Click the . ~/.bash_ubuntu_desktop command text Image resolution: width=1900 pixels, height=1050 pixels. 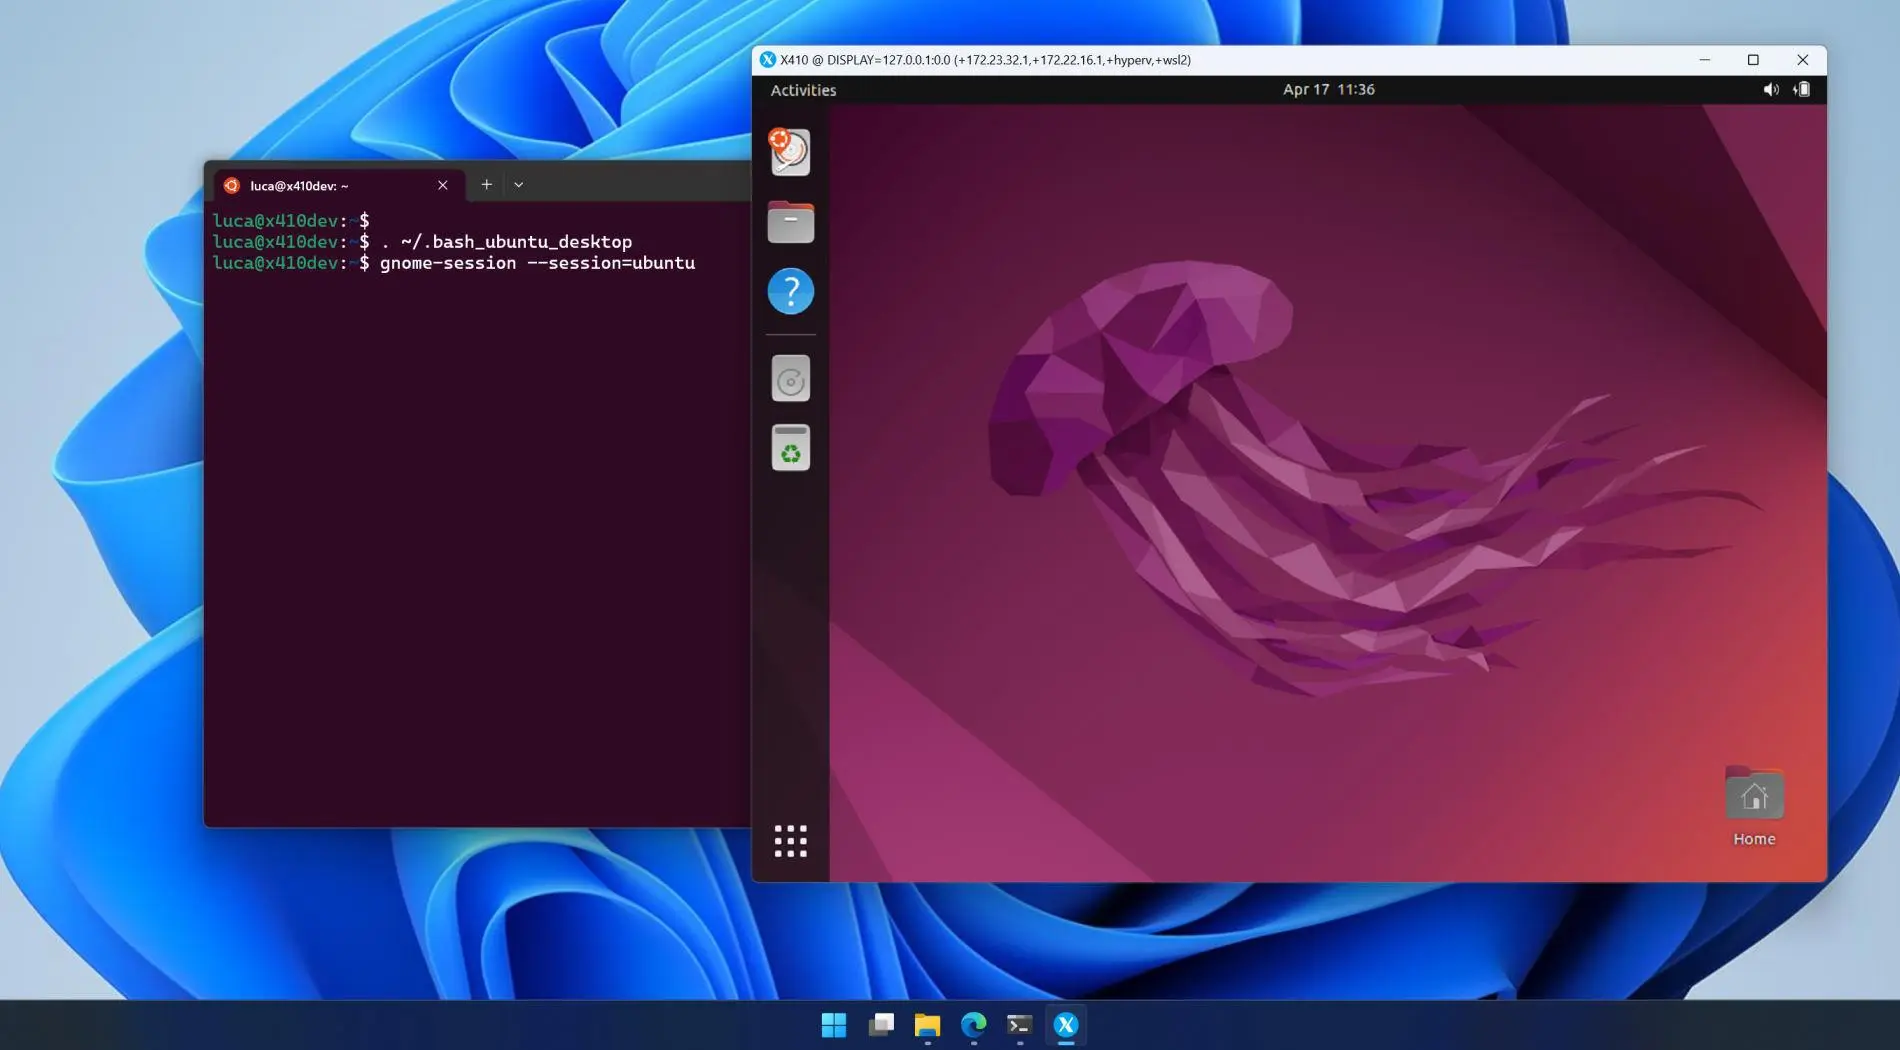click(x=506, y=242)
